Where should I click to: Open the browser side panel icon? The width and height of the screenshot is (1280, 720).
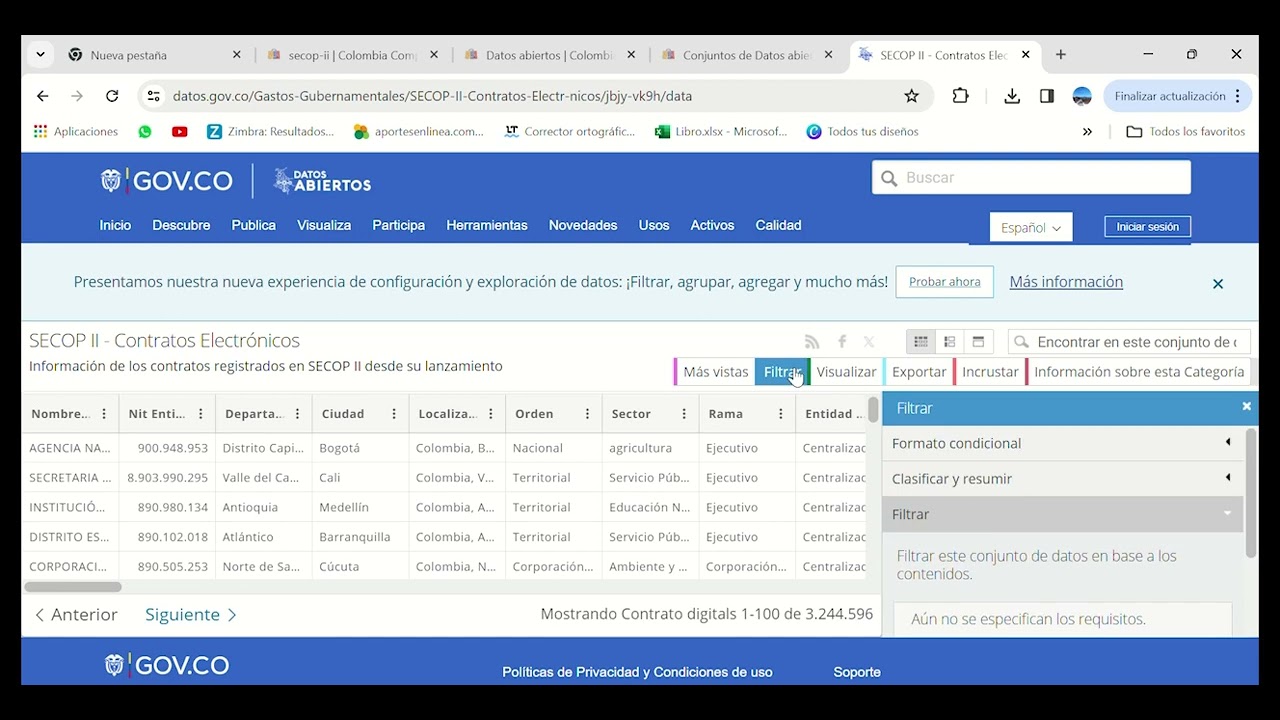[1047, 96]
